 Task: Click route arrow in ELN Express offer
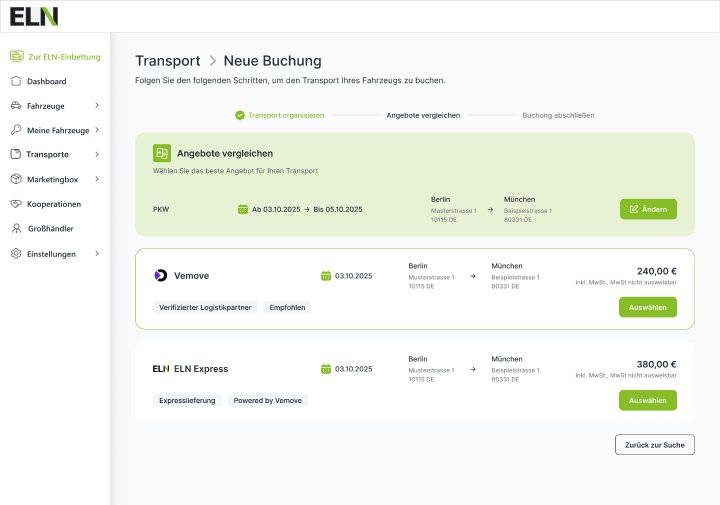pyautogui.click(x=472, y=369)
